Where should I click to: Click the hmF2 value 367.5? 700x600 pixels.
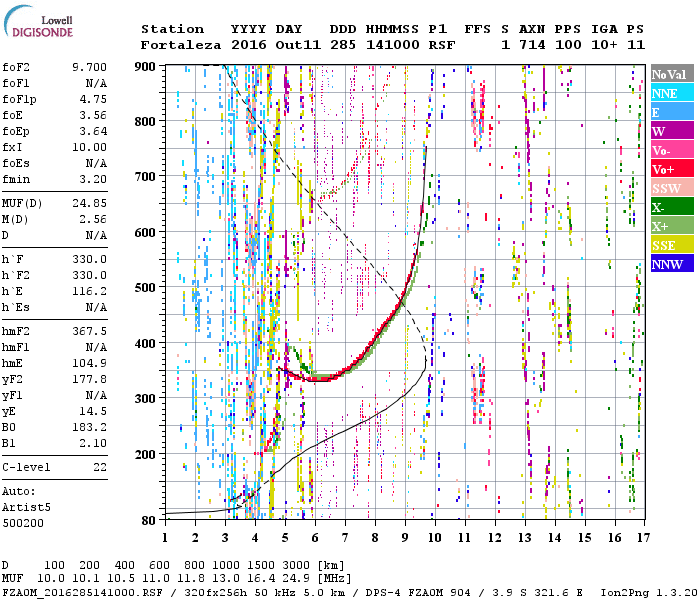[x=89, y=331]
